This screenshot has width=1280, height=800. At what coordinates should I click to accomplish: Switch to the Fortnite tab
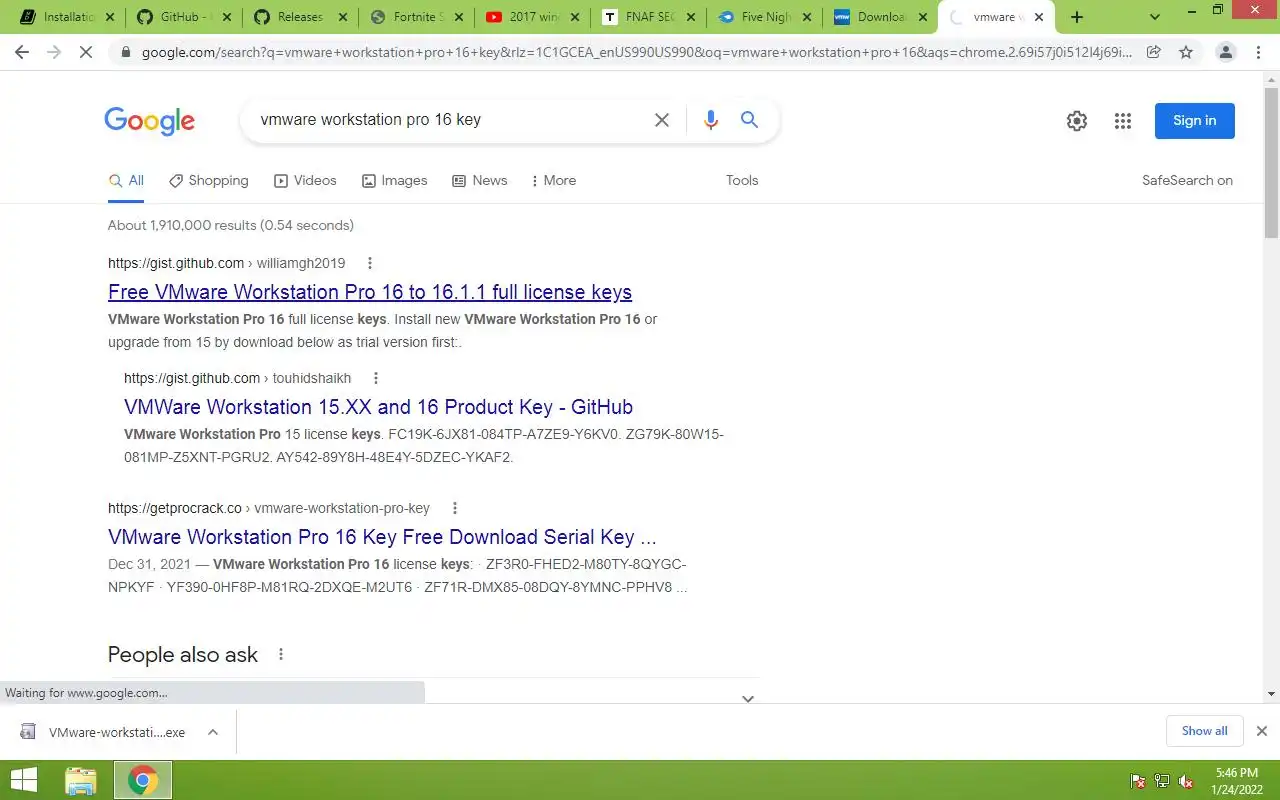coord(417,17)
